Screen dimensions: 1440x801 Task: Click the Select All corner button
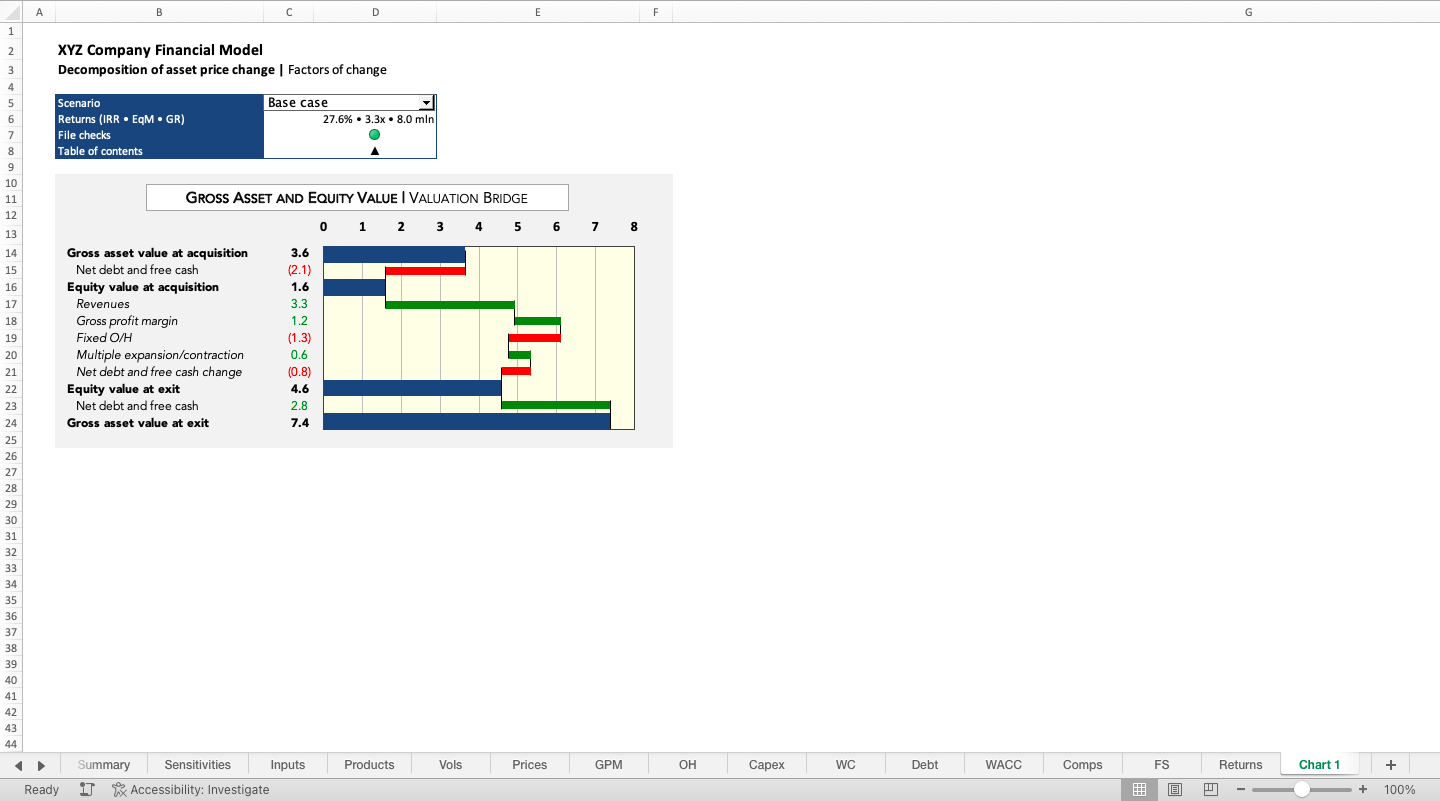pos(11,11)
